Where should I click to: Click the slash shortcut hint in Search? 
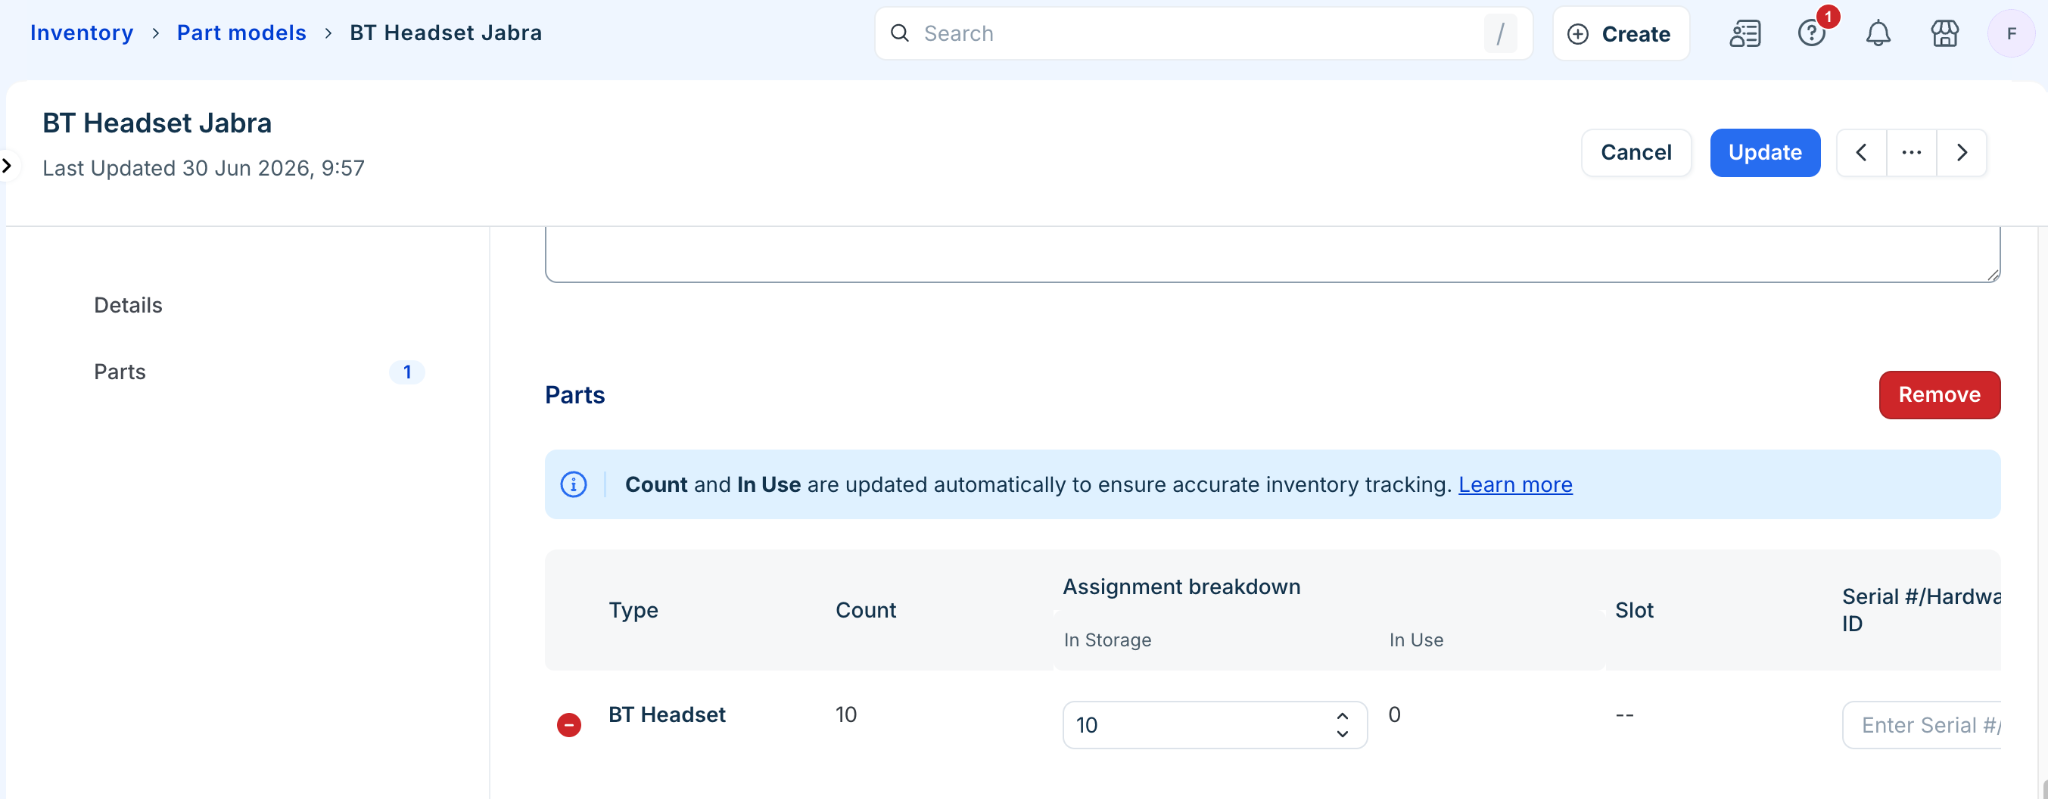pyautogui.click(x=1500, y=34)
